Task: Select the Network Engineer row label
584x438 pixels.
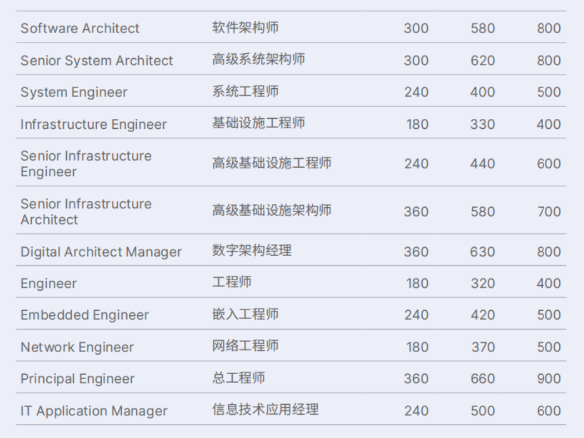Action: 77,347
